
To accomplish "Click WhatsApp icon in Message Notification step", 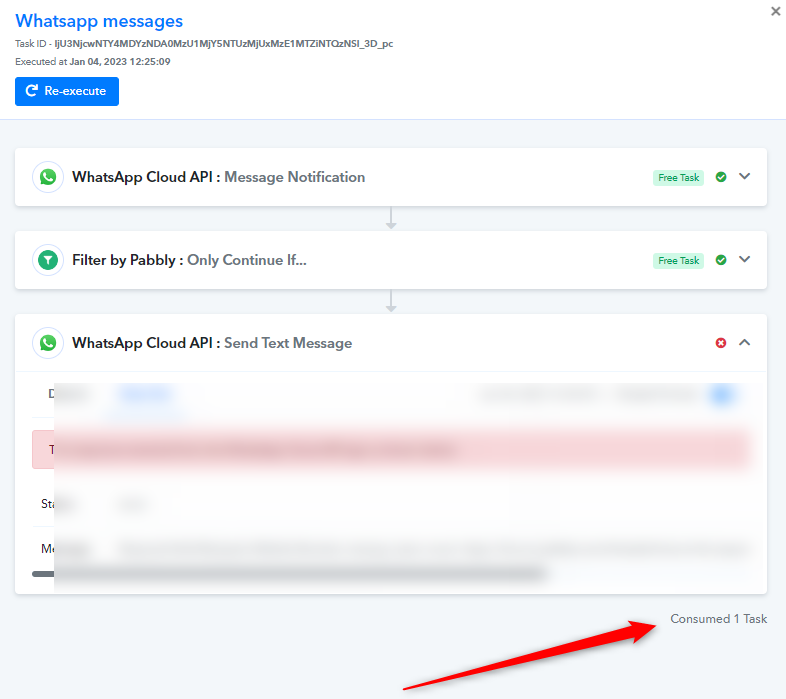I will click(x=48, y=177).
